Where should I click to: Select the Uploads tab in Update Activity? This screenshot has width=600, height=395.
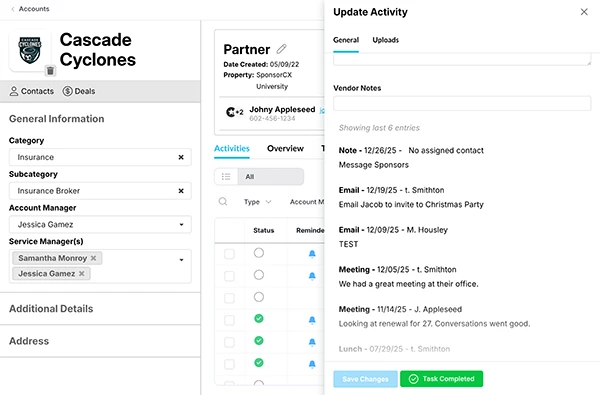click(386, 40)
